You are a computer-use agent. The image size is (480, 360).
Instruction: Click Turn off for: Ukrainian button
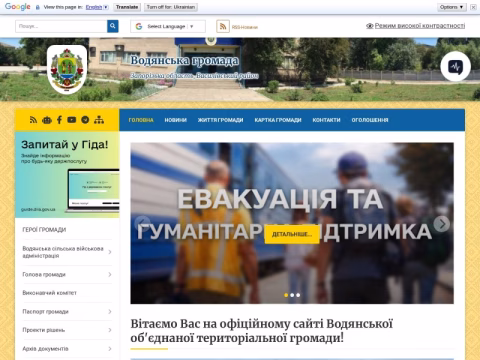click(x=171, y=7)
